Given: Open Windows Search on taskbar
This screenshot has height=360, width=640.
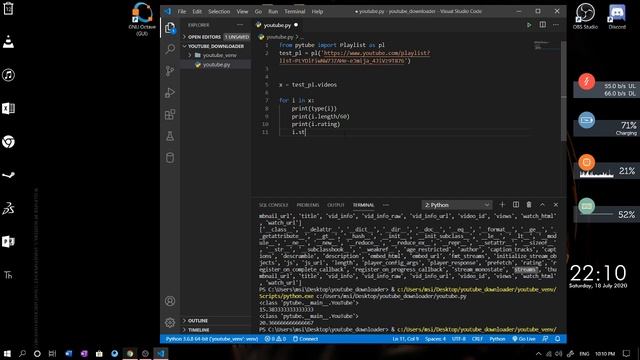Looking at the screenshot, I should [22, 353].
